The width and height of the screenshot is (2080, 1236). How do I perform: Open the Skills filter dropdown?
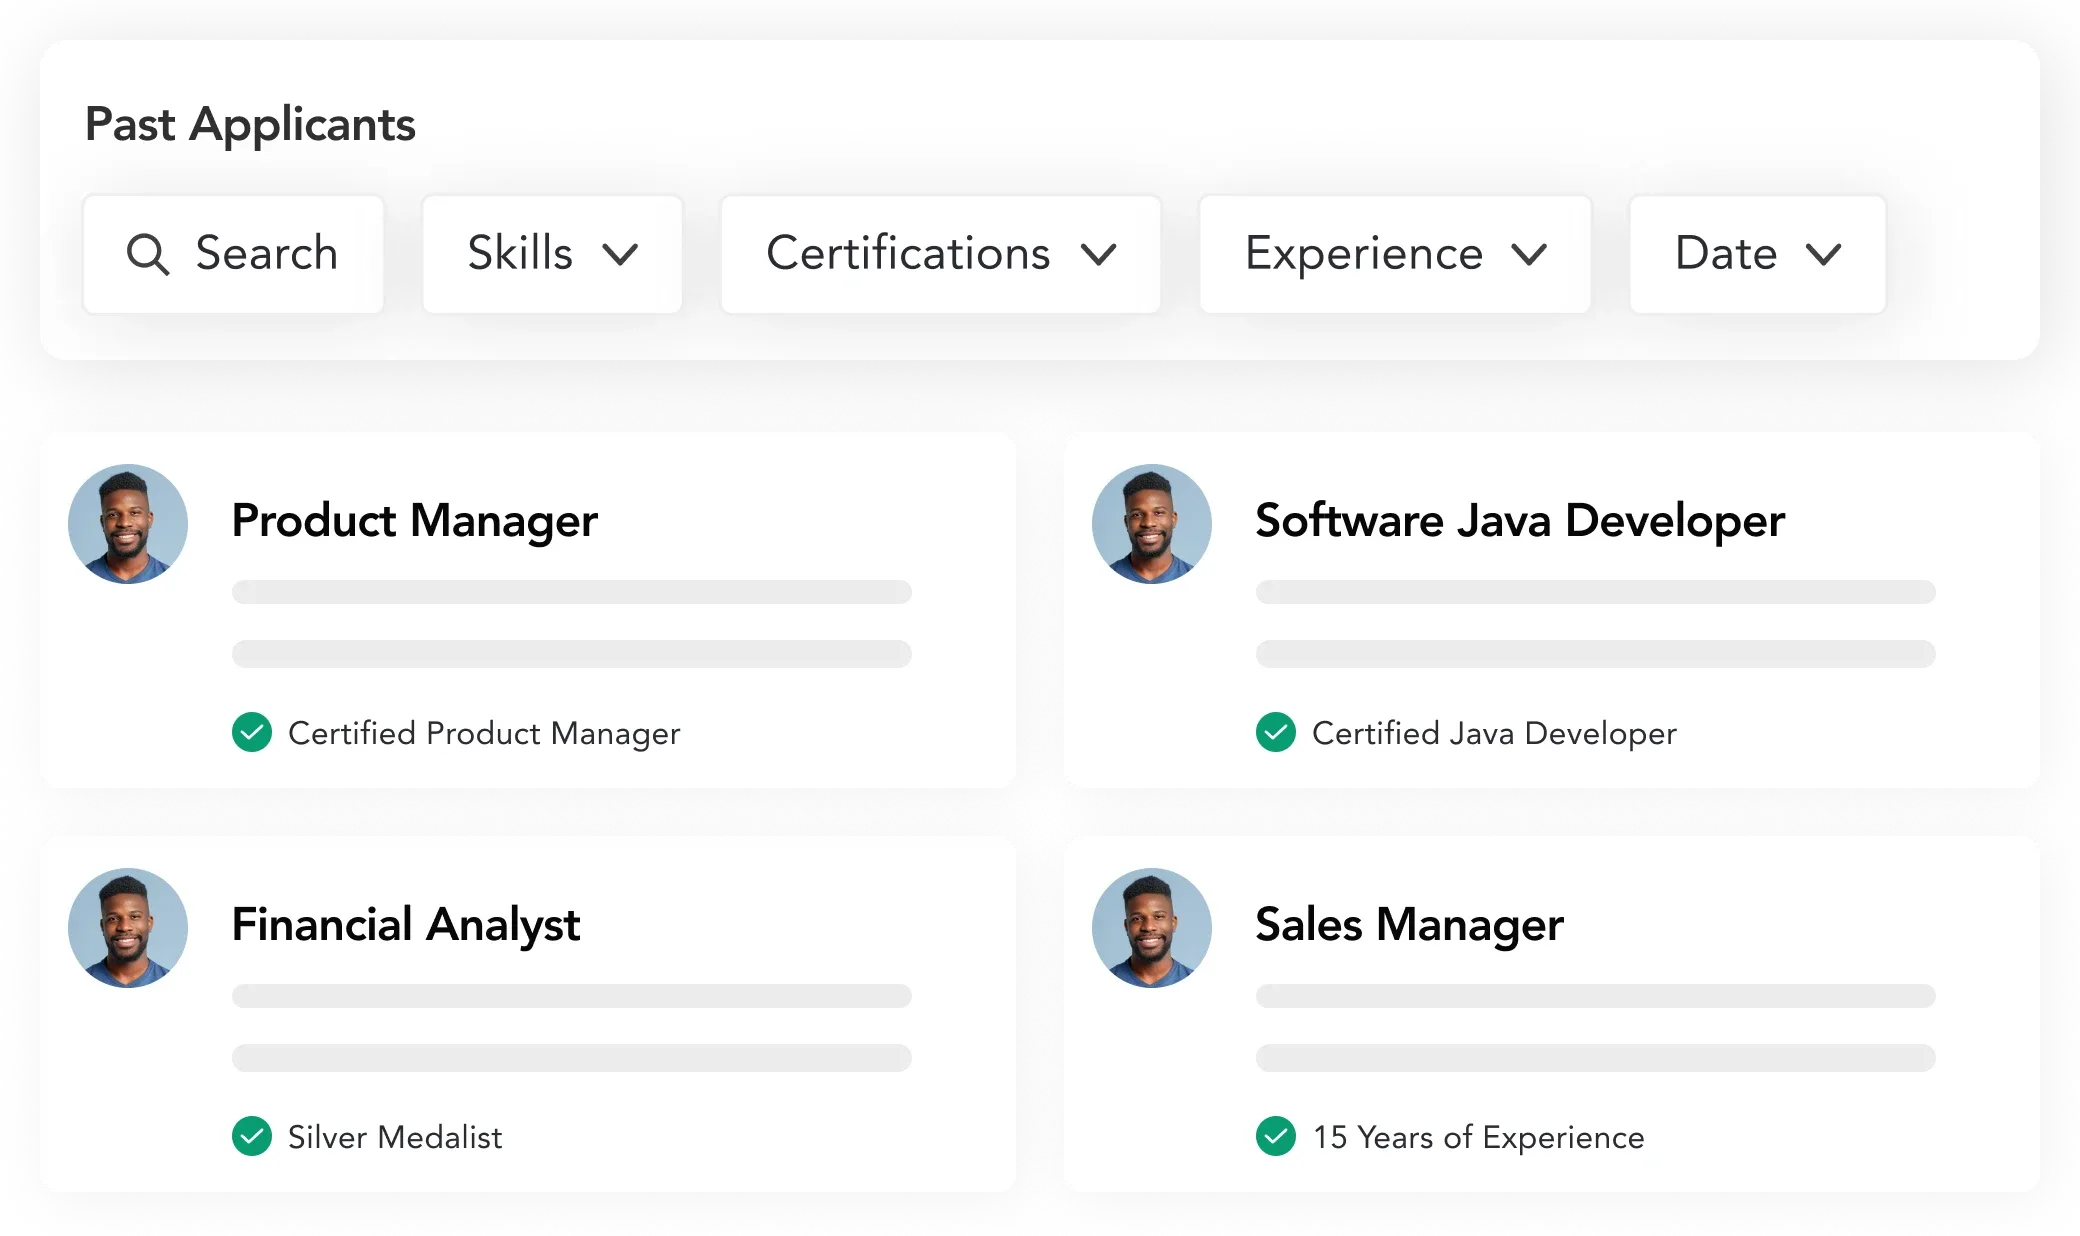click(x=552, y=254)
